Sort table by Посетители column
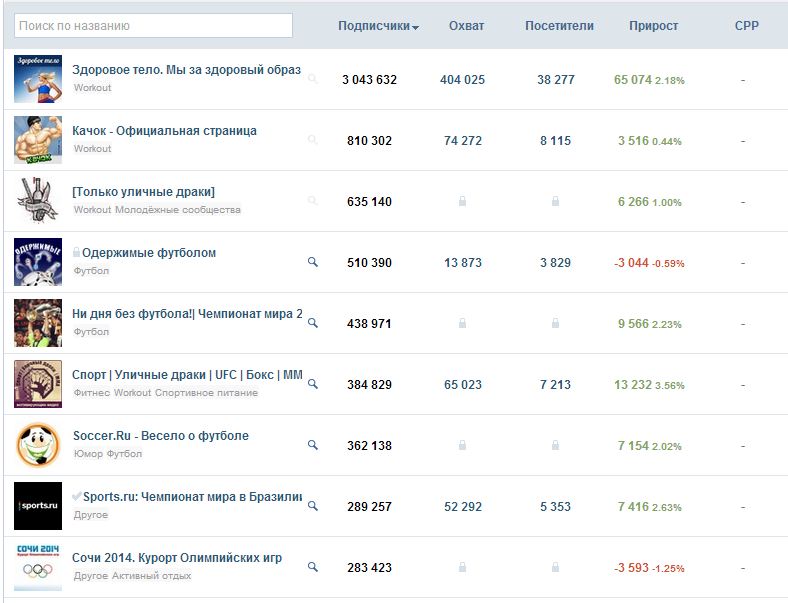This screenshot has width=788, height=603. (x=559, y=26)
